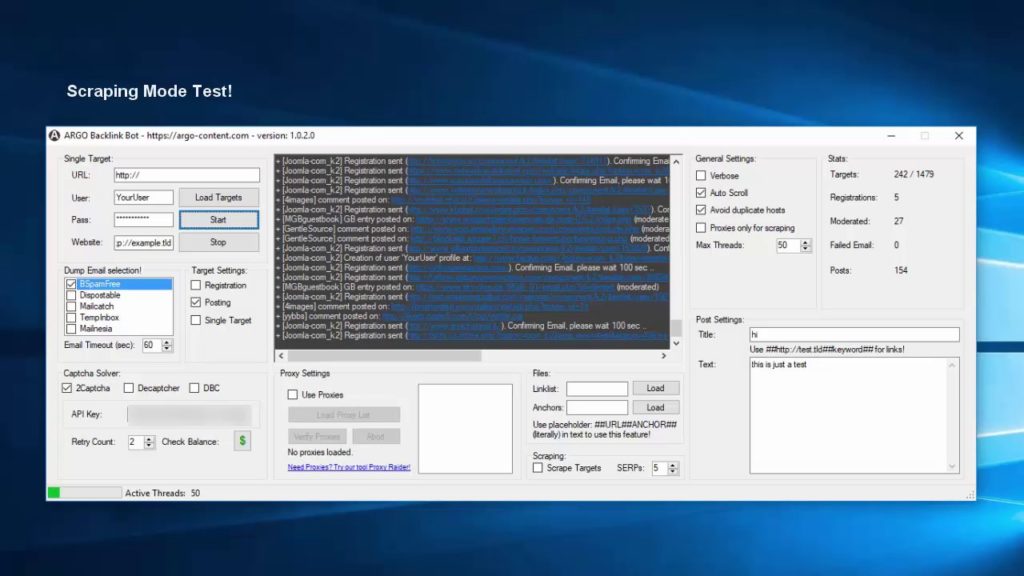This screenshot has width=1024, height=576.
Task: Increase the Max Threads value
Action: 805,242
